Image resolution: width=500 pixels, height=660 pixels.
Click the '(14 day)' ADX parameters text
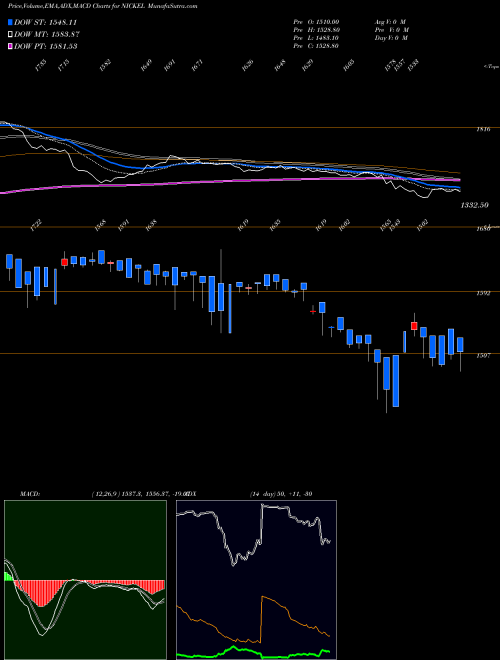pyautogui.click(x=263, y=494)
